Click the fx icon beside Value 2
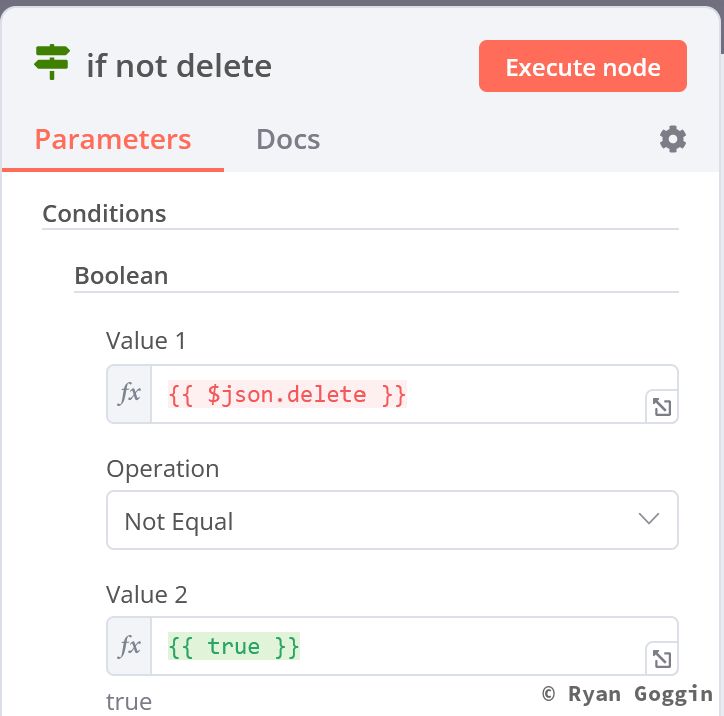Image resolution: width=724 pixels, height=716 pixels. [130, 646]
